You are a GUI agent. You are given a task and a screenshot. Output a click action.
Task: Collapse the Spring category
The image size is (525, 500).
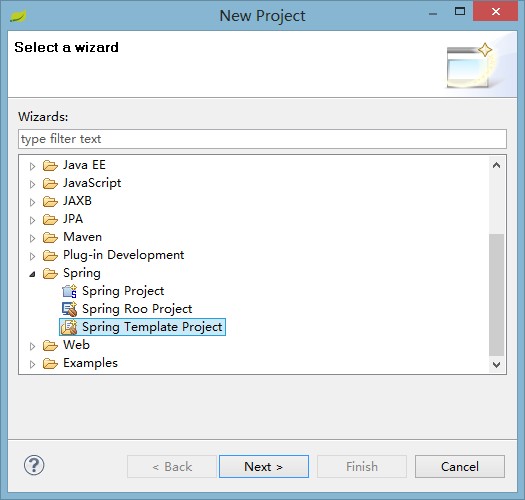point(32,274)
